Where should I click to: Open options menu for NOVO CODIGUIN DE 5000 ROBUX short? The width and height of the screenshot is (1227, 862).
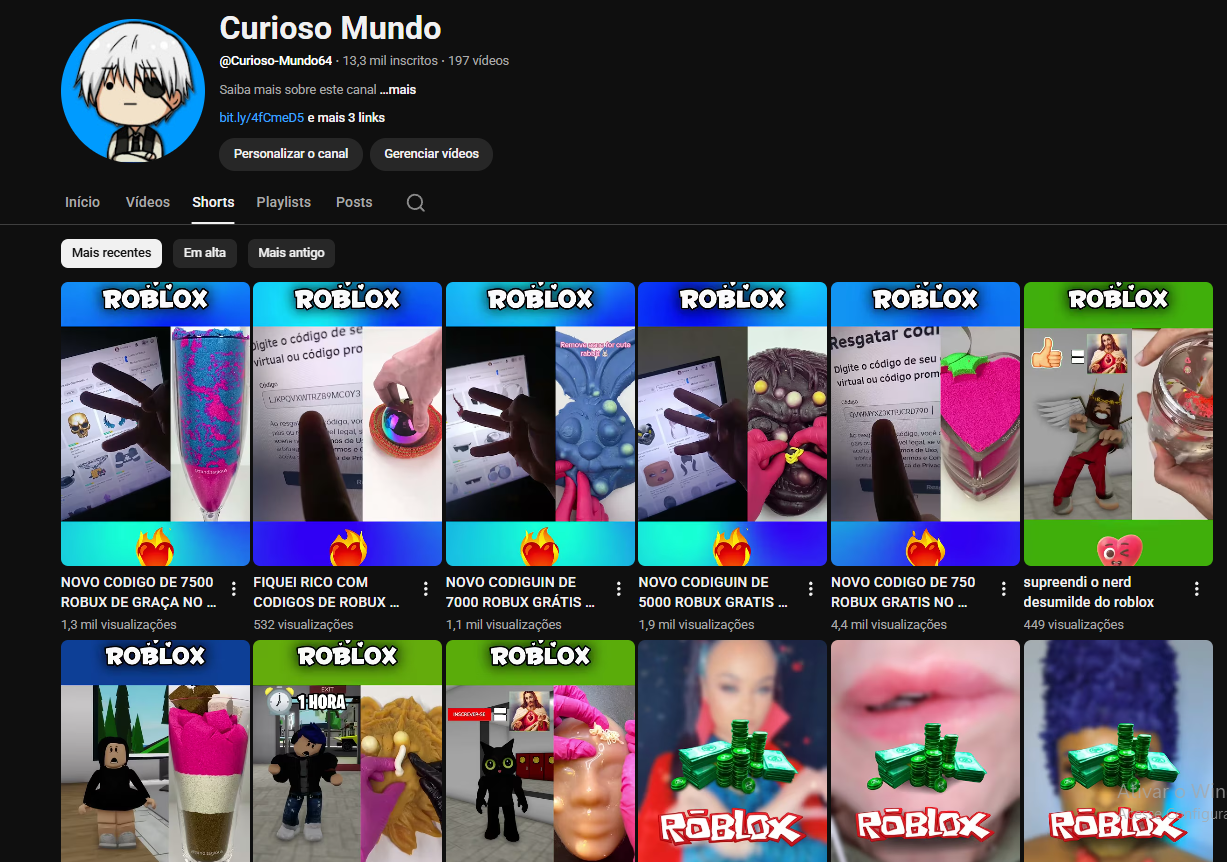click(x=811, y=589)
